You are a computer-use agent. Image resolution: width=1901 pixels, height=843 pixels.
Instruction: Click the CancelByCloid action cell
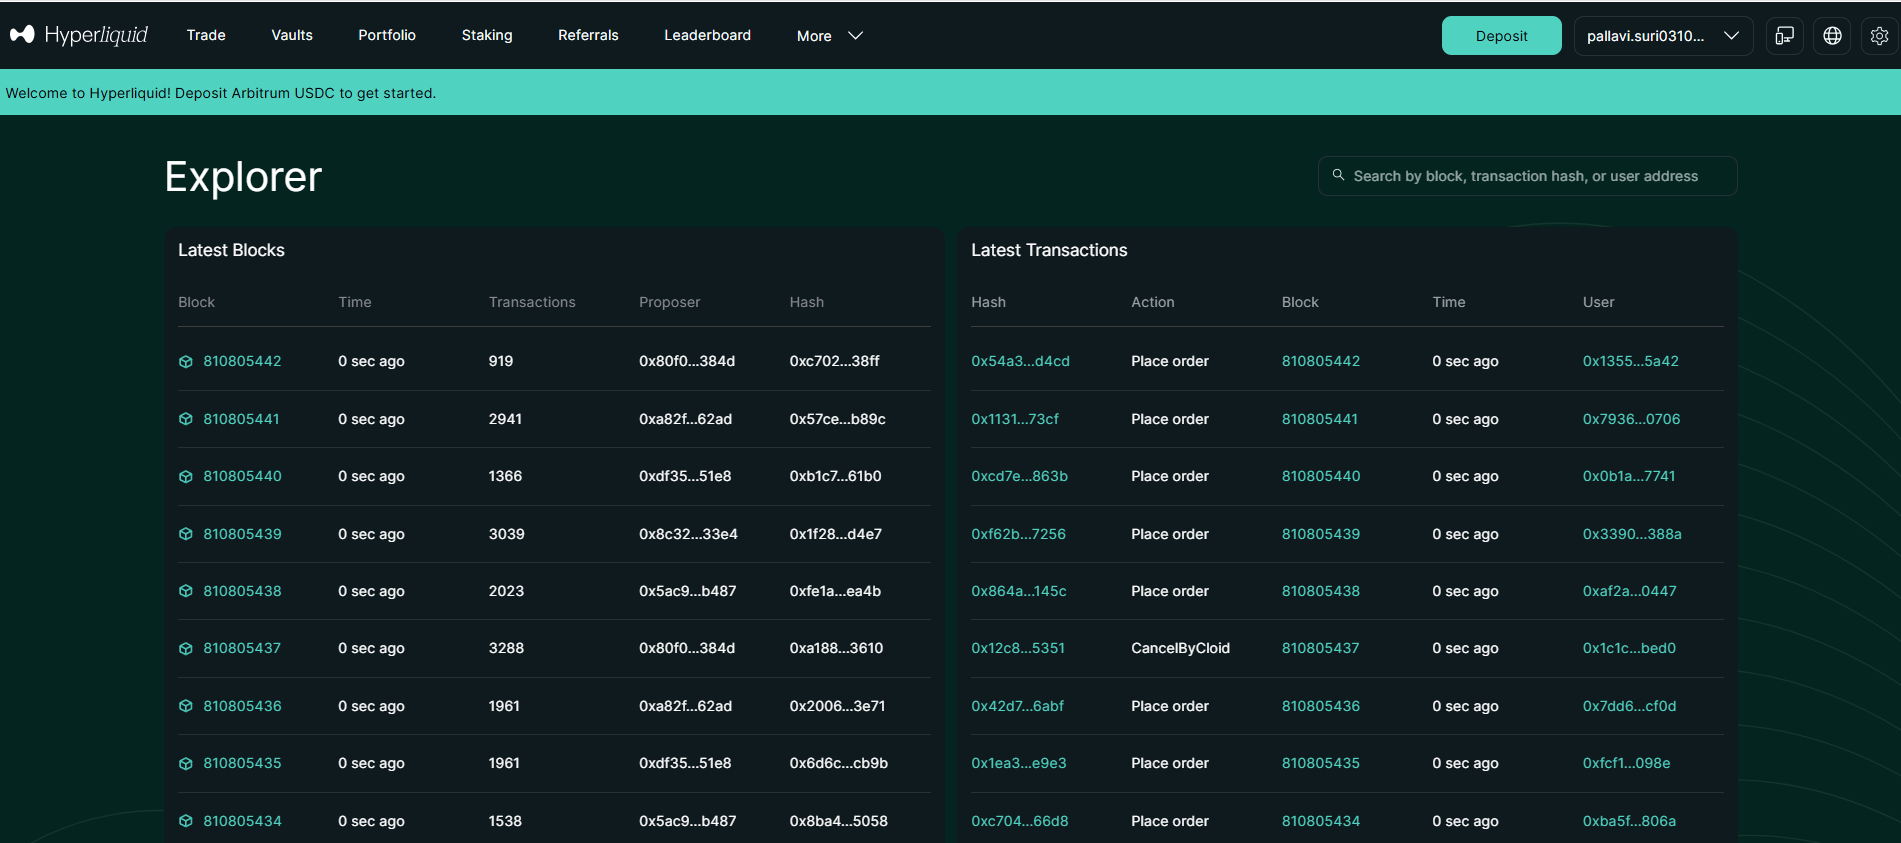click(x=1180, y=648)
